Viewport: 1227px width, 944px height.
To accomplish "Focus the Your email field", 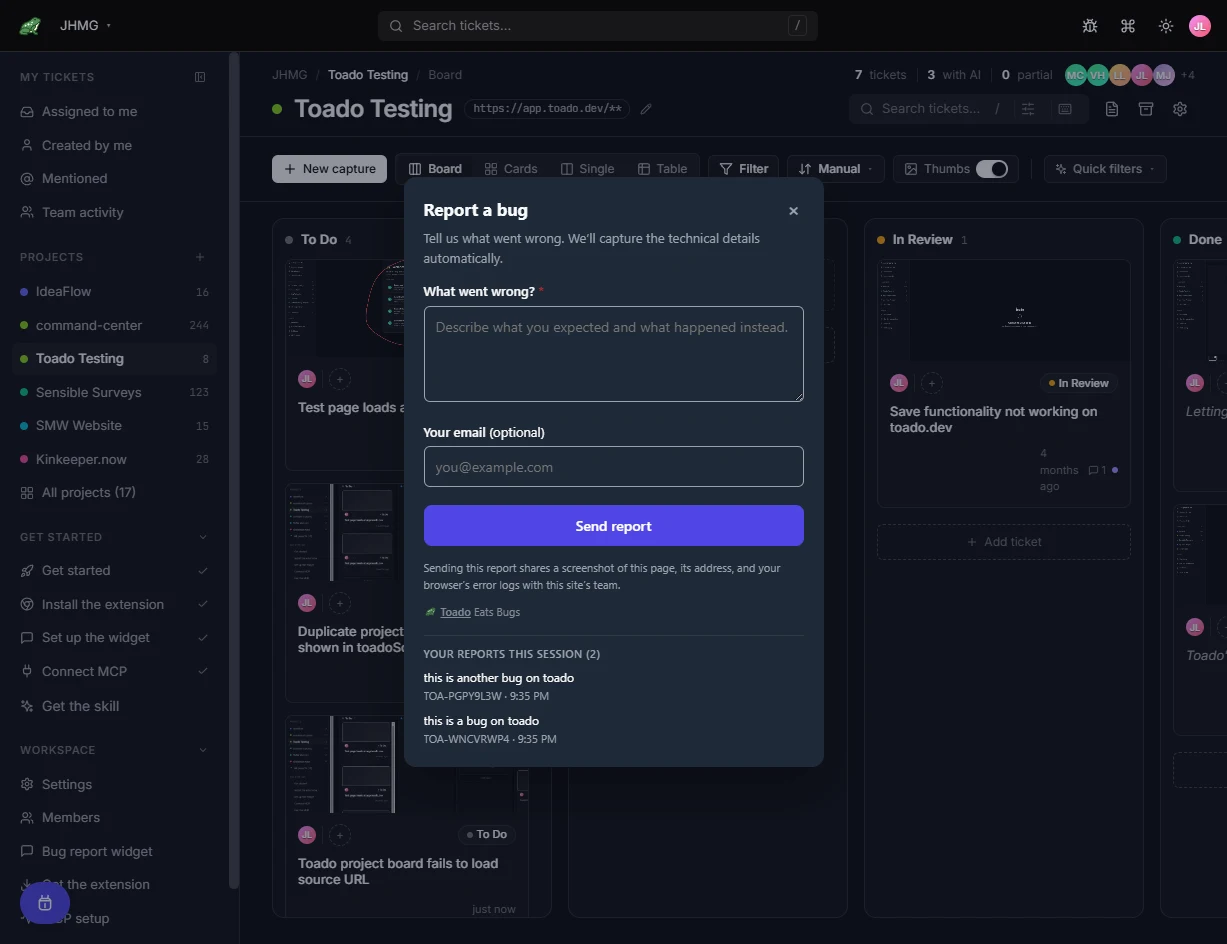I will 614,467.
